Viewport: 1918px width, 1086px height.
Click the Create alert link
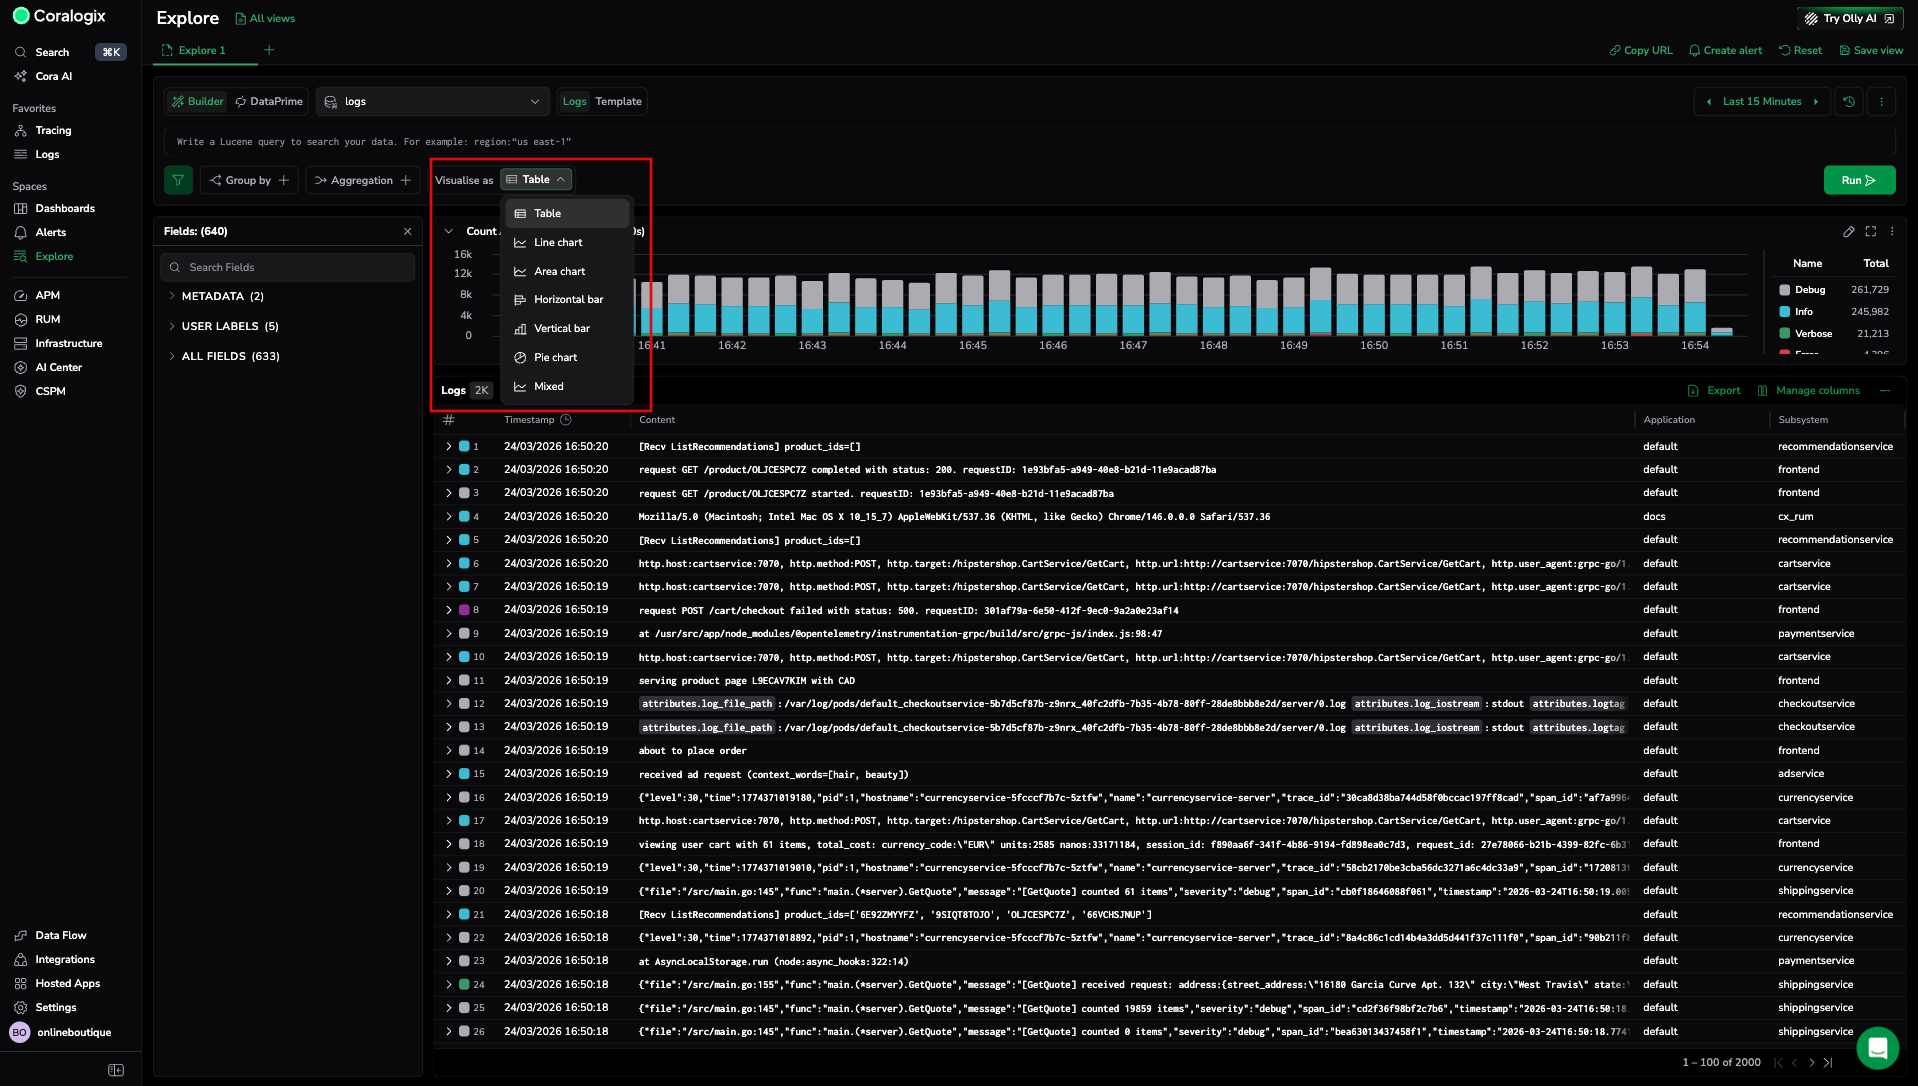1725,50
